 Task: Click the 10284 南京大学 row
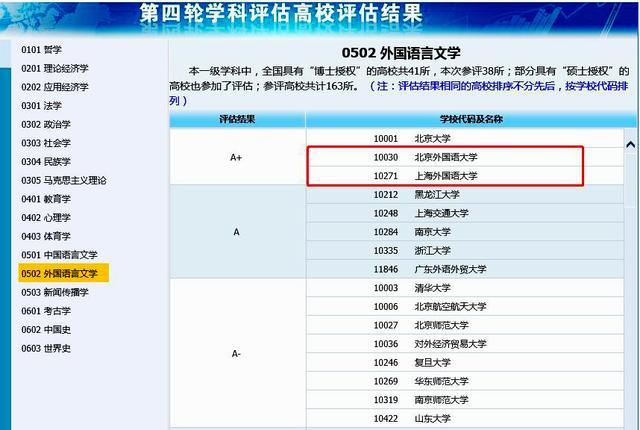pos(465,232)
